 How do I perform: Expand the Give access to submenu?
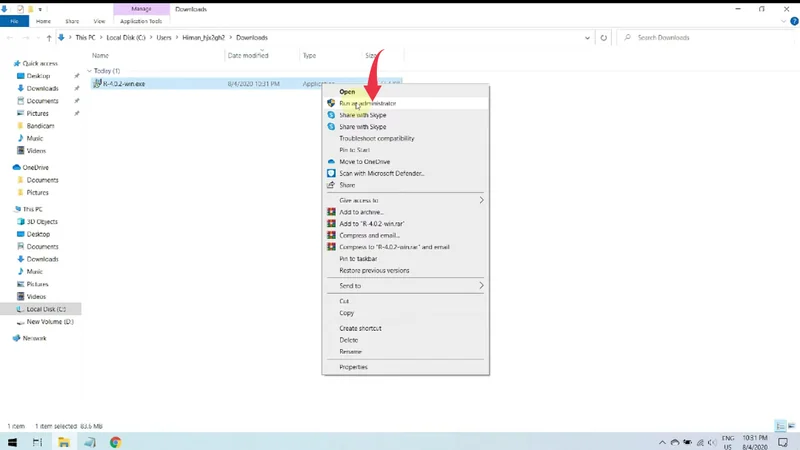(480, 200)
